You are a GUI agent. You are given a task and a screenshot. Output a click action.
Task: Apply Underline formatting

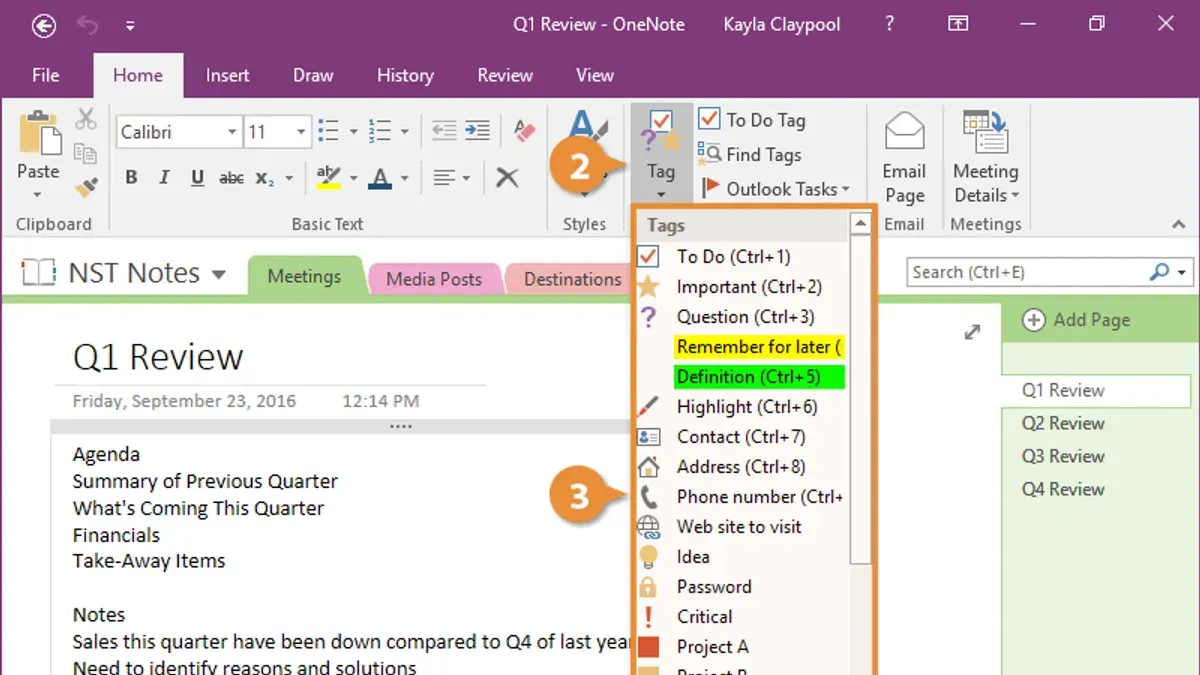pyautogui.click(x=198, y=178)
